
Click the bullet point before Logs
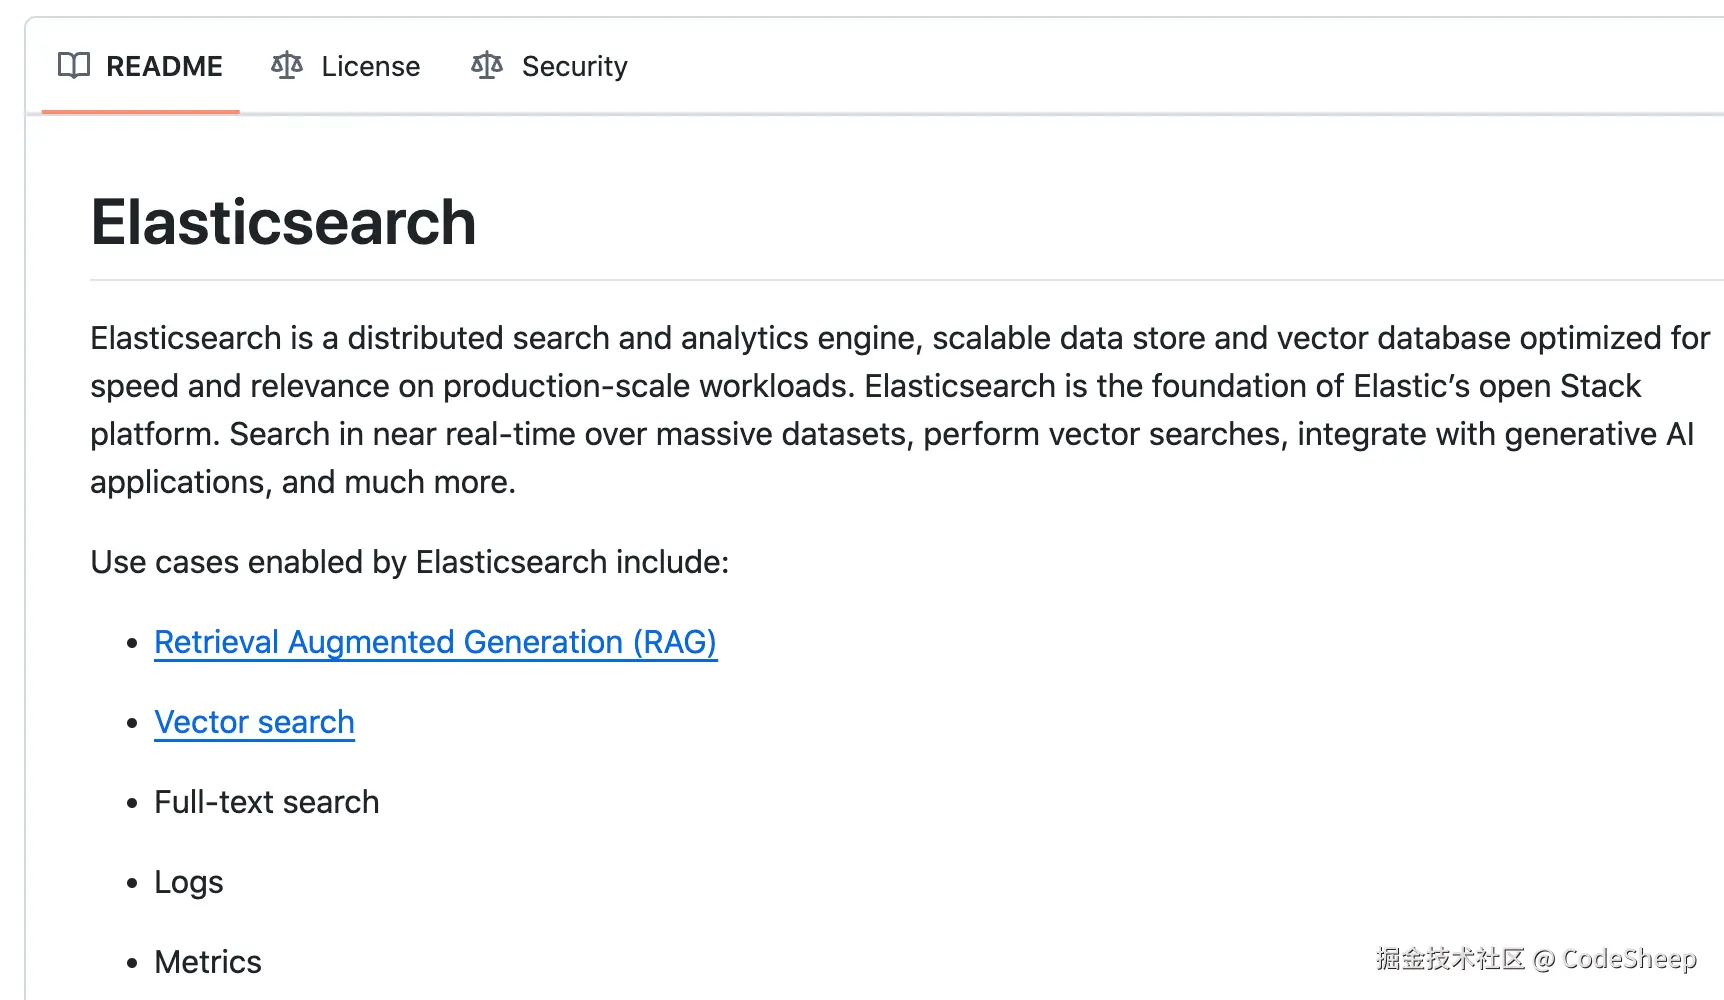click(x=132, y=883)
